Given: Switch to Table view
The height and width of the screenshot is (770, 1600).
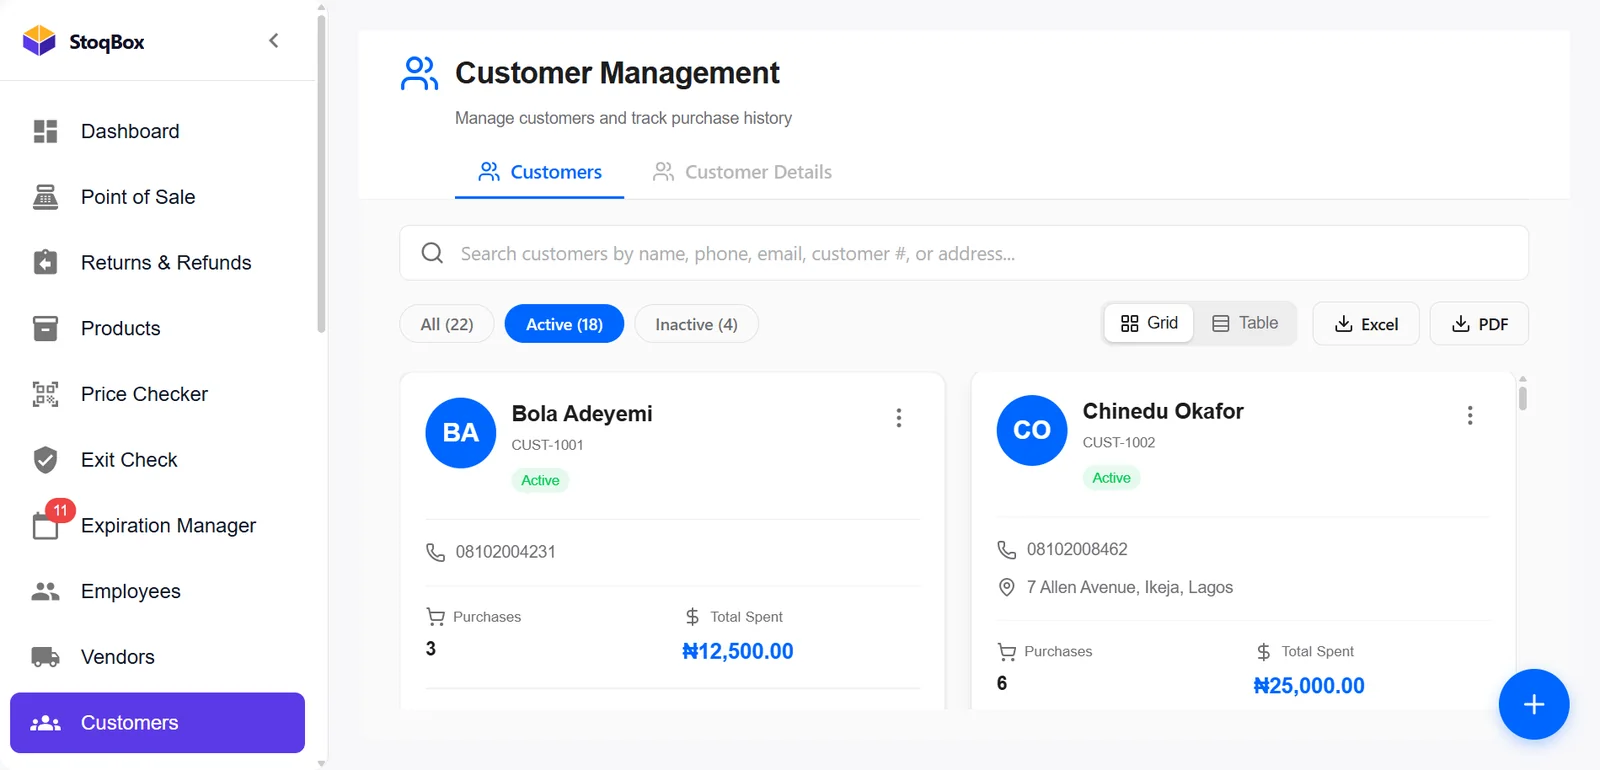Looking at the screenshot, I should (1245, 323).
